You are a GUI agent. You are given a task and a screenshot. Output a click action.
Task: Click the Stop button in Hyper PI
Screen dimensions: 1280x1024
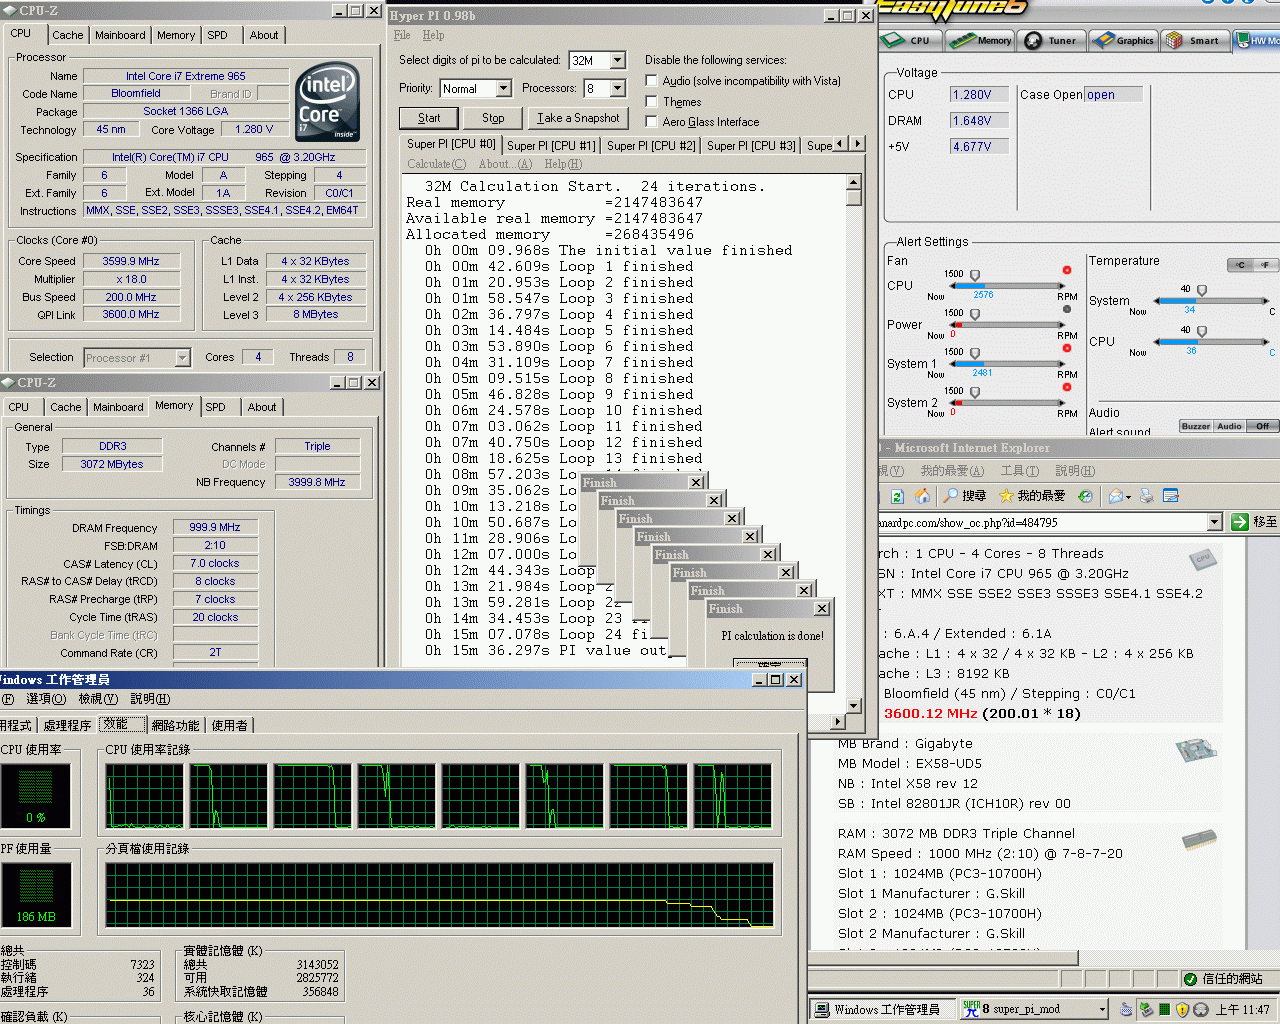pyautogui.click(x=493, y=118)
